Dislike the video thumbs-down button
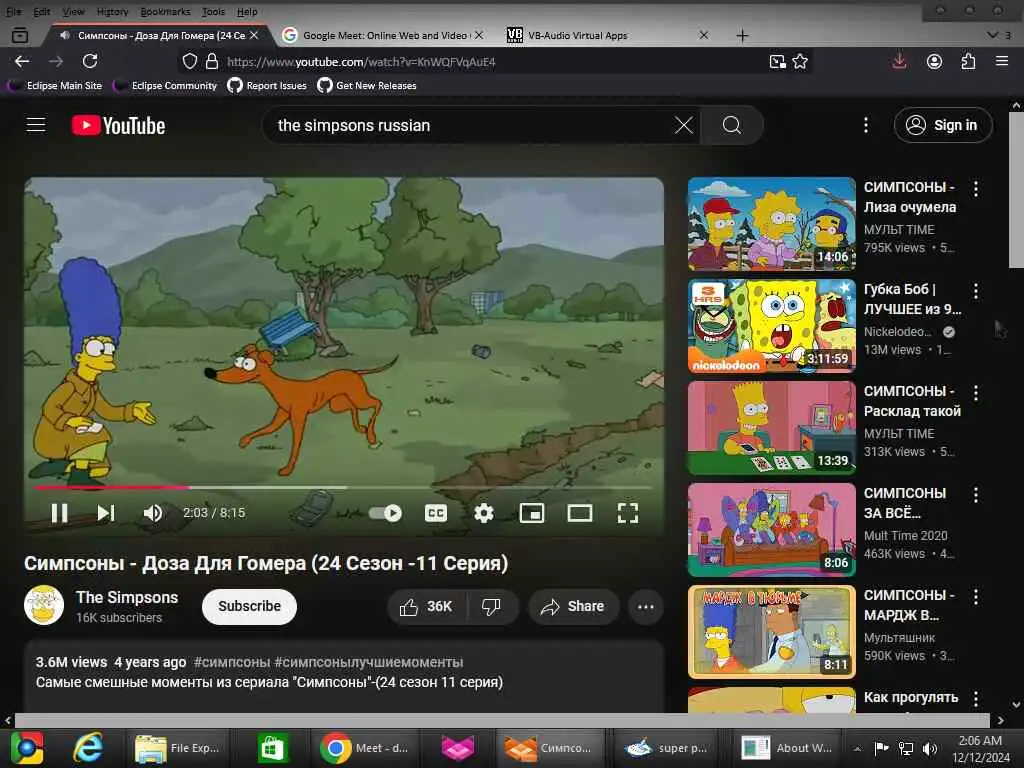 pyautogui.click(x=492, y=607)
